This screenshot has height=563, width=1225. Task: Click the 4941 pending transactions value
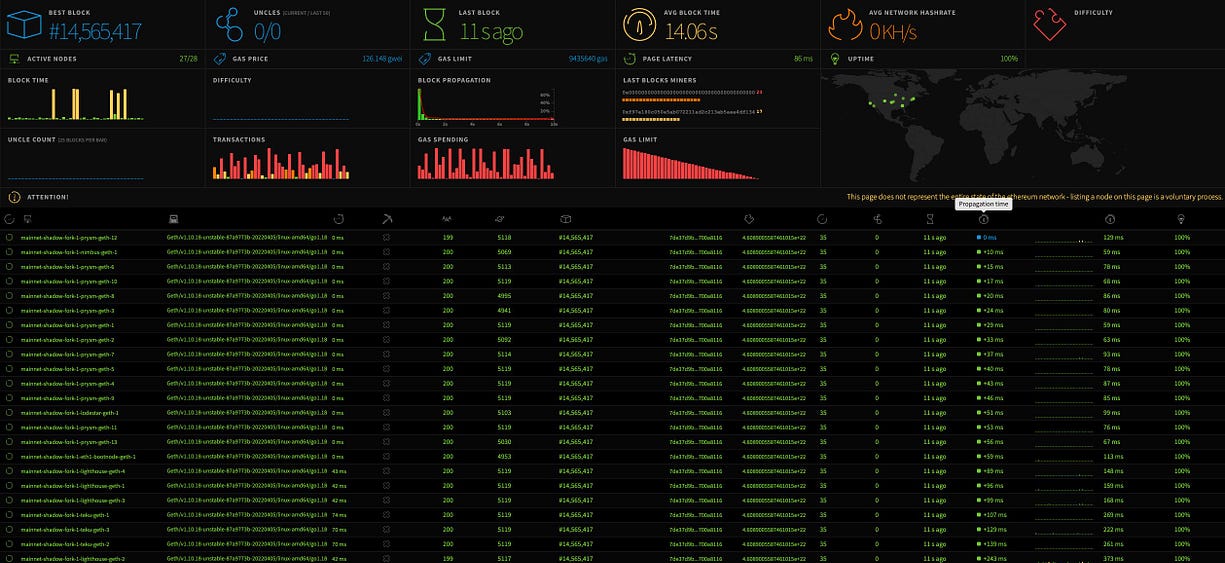click(504, 311)
